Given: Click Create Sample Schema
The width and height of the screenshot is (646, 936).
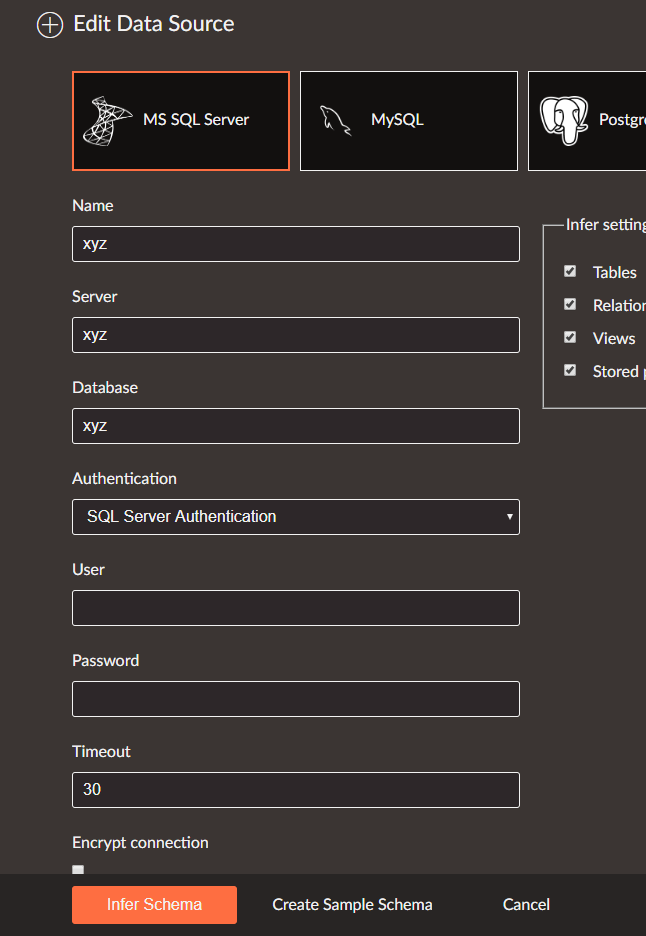Looking at the screenshot, I should pyautogui.click(x=352, y=904).
